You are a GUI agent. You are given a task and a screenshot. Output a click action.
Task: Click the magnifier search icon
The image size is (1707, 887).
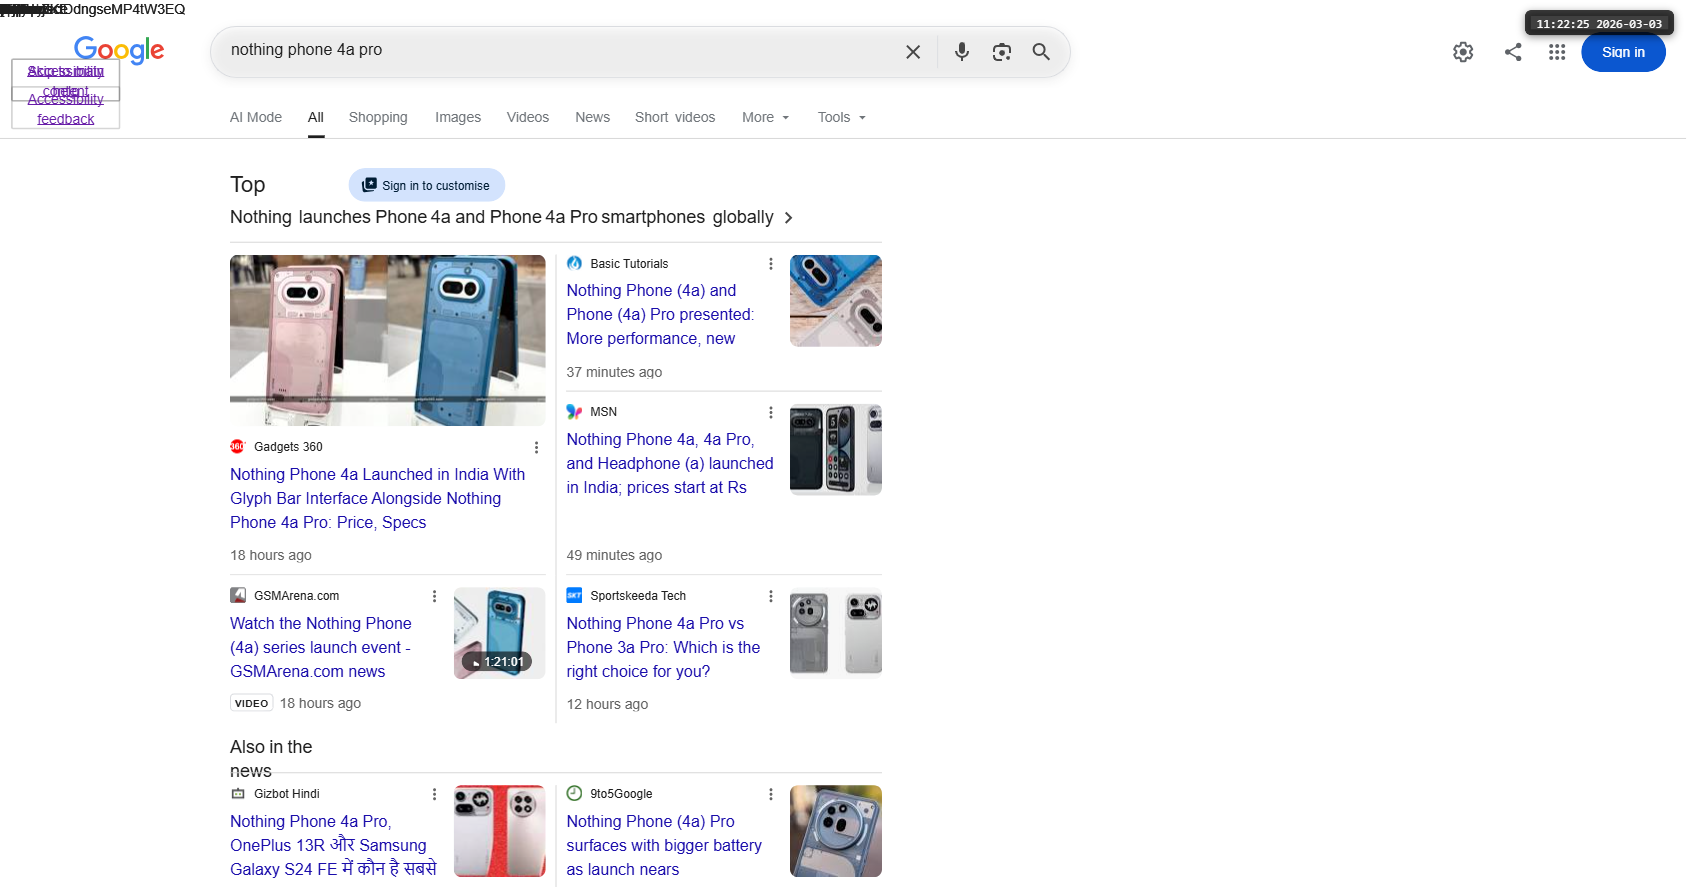[1041, 52]
